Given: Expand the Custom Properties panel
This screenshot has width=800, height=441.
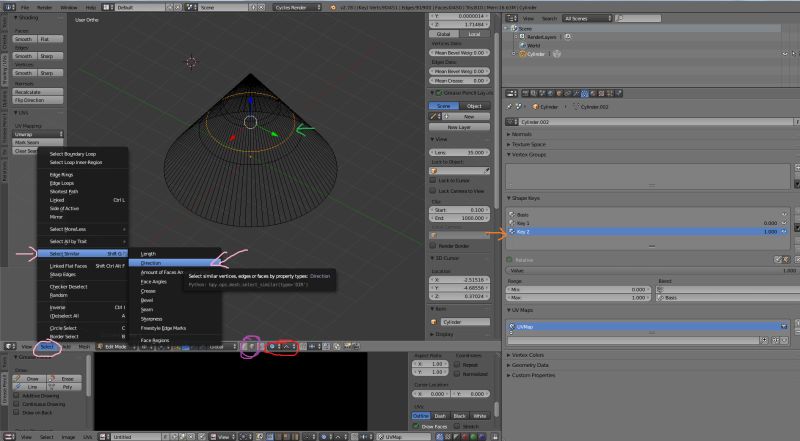Looking at the screenshot, I should (531, 375).
